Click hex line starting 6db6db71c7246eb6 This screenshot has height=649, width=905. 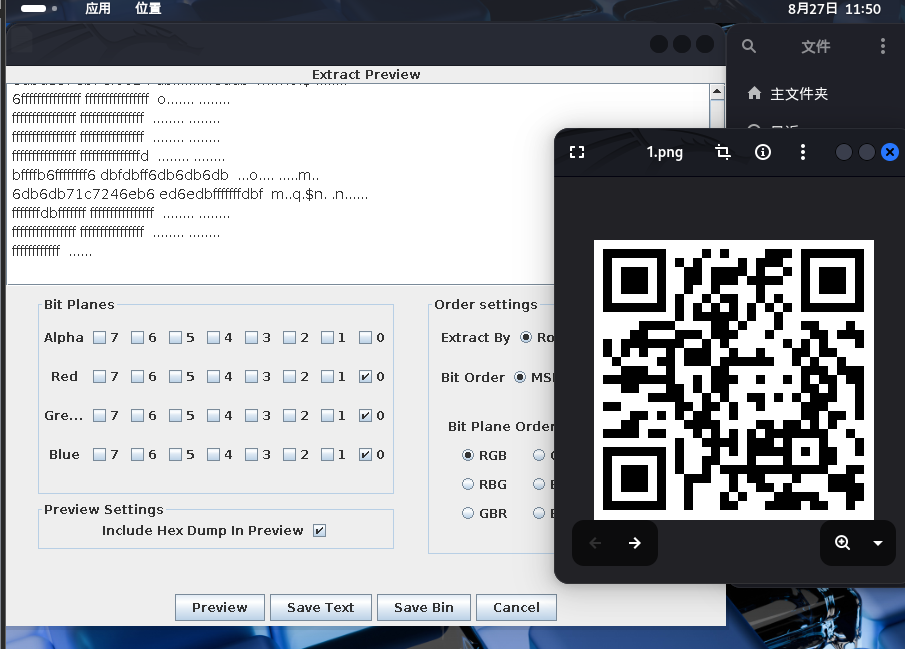(190, 194)
